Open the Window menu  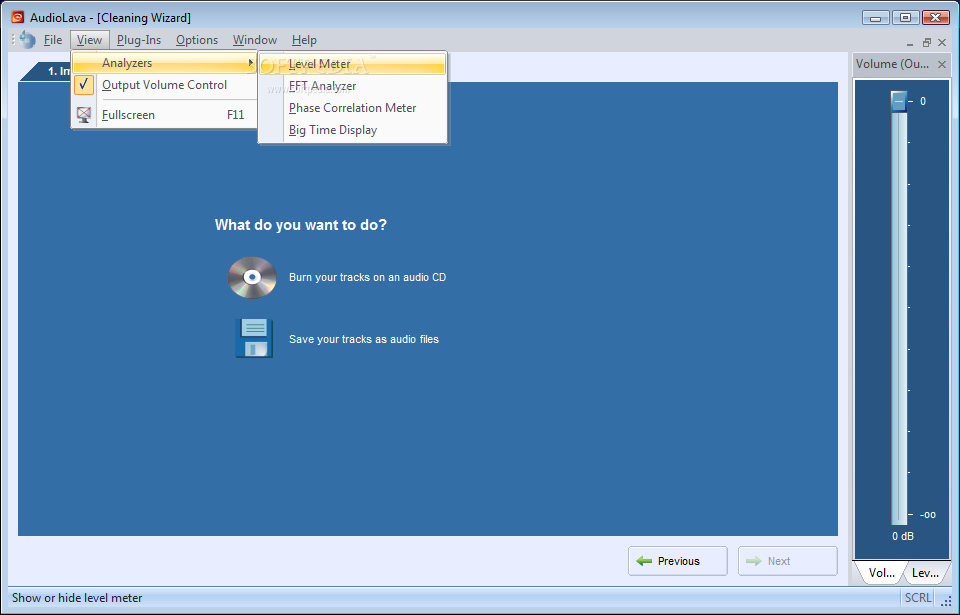(255, 40)
